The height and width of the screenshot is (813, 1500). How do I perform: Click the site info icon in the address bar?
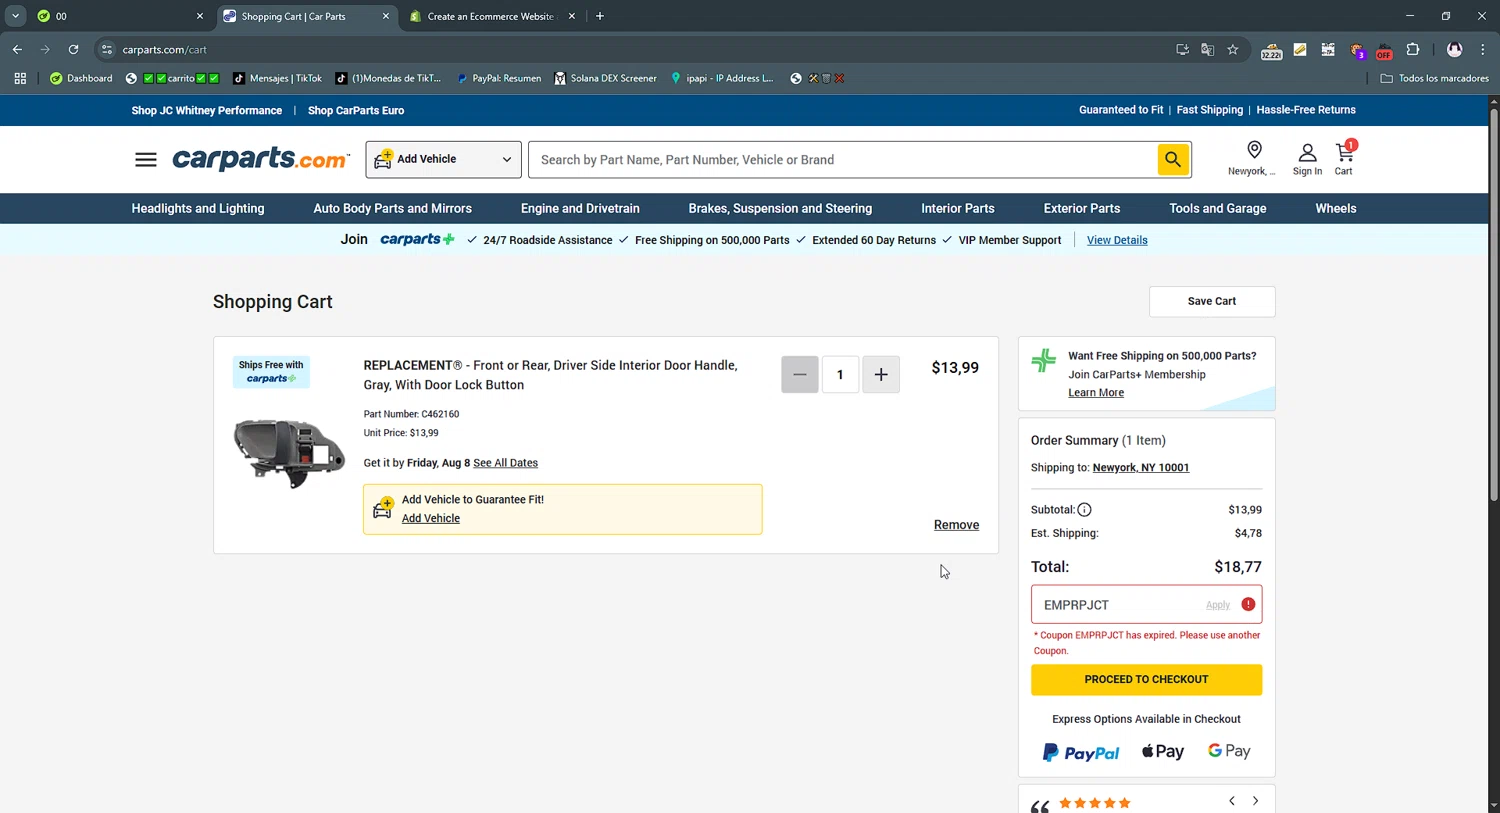click(x=107, y=49)
